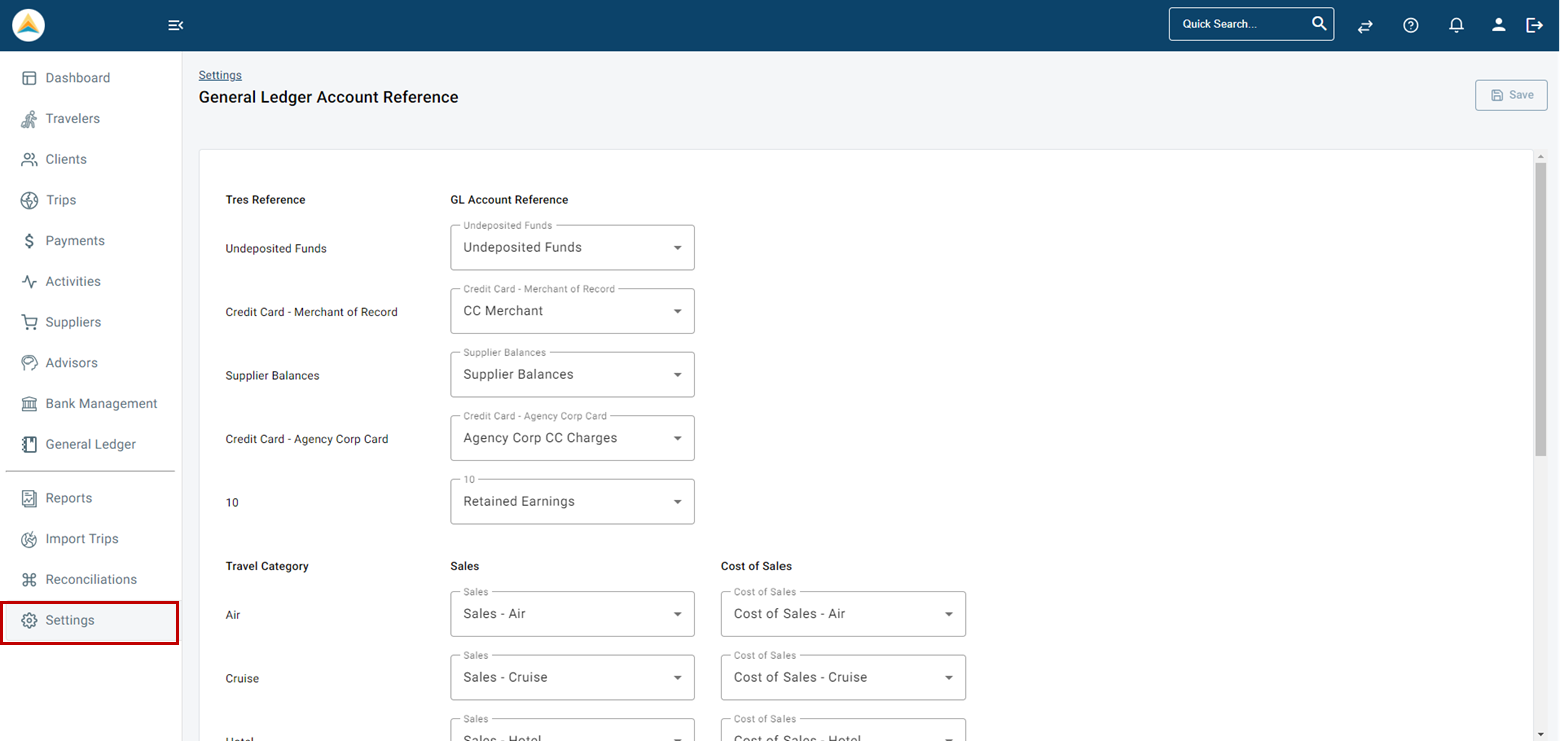Select Bank Management in the sidebar
The height and width of the screenshot is (741, 1560).
[x=101, y=403]
